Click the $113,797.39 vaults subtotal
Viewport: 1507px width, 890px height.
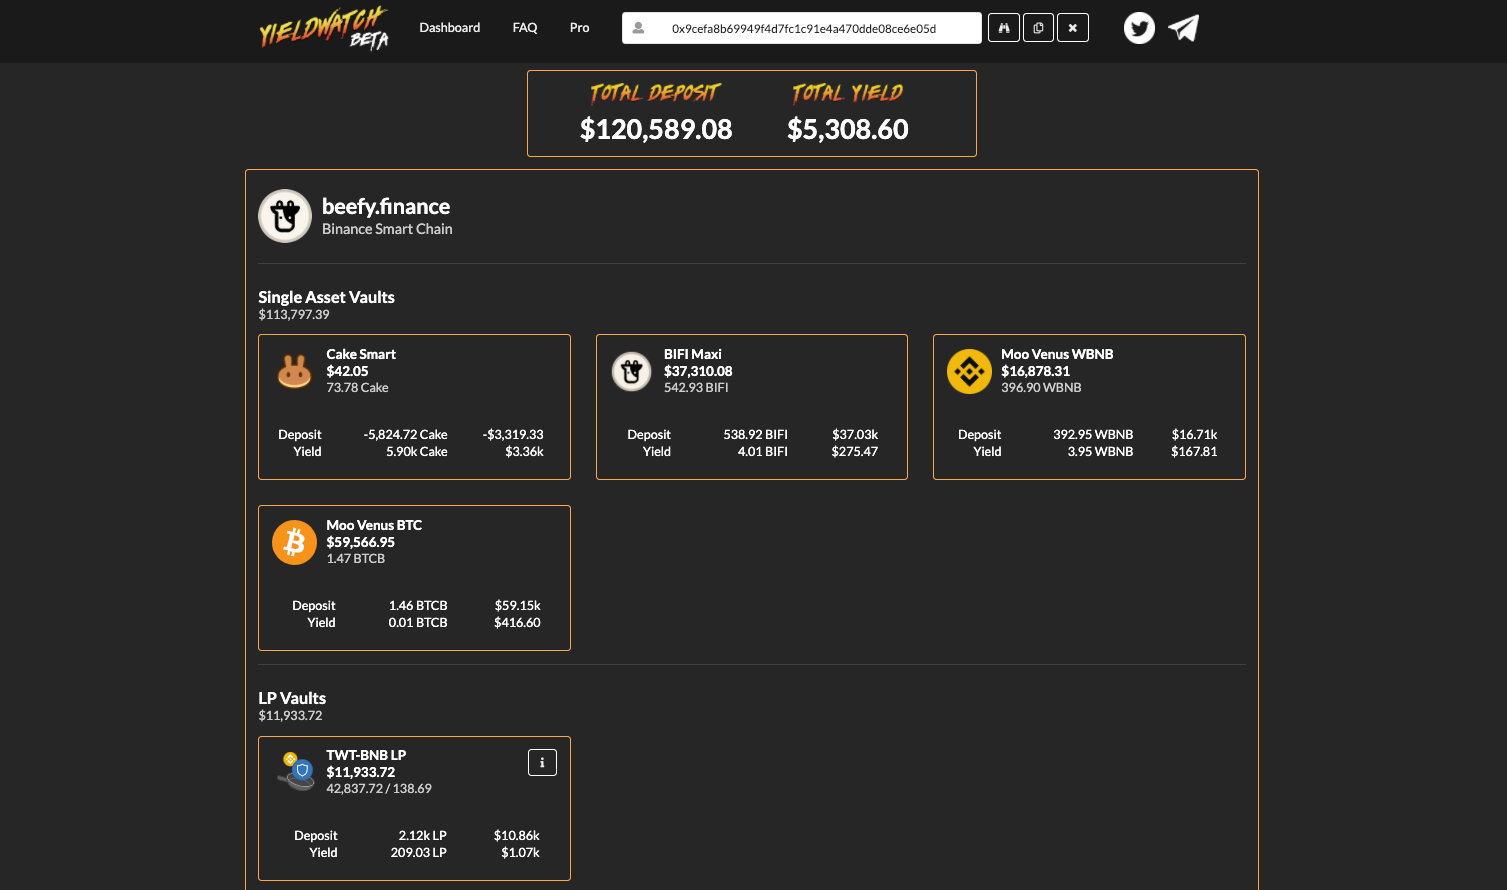tap(294, 315)
